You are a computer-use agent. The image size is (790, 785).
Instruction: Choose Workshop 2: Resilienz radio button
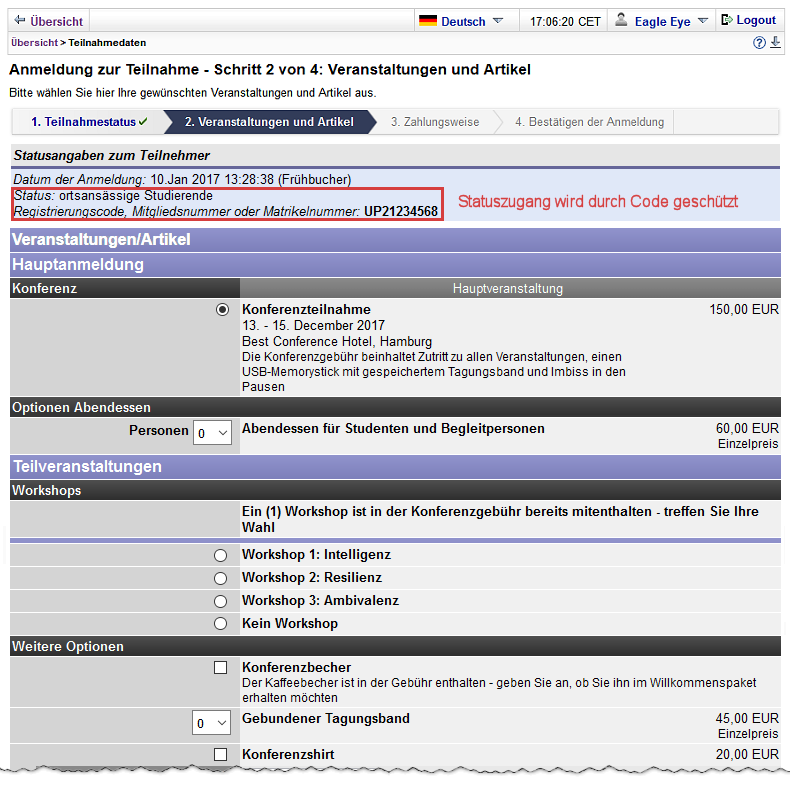[220, 578]
